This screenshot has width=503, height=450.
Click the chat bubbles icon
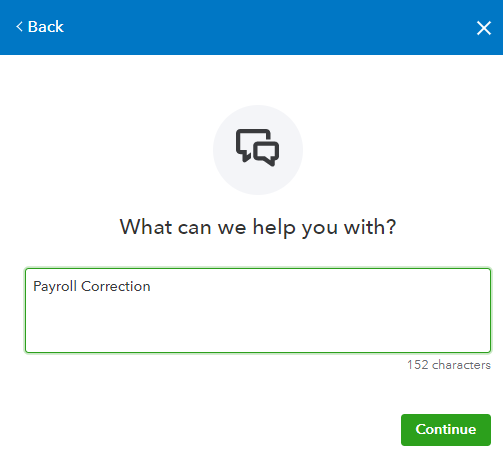[257, 147]
